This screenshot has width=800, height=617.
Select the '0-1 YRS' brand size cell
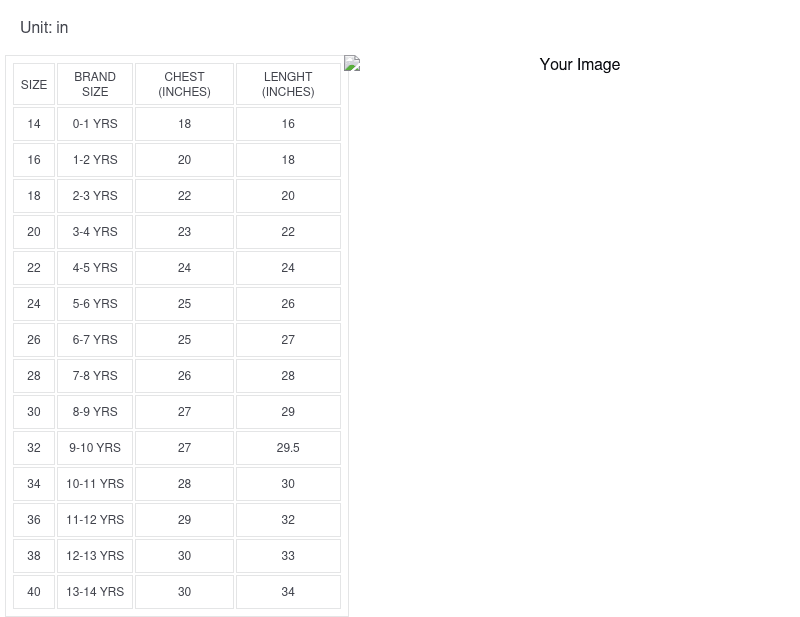(95, 124)
